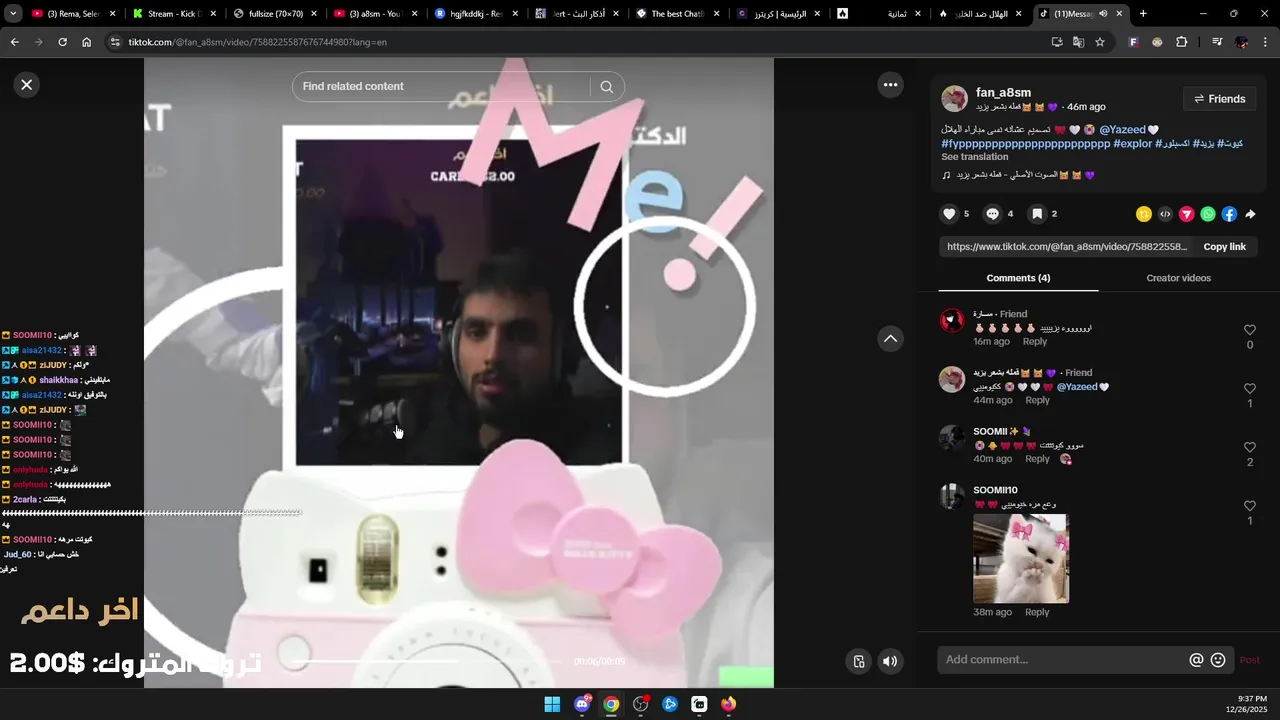Like SOOMII10 comment with cat image
Image resolution: width=1280 pixels, height=720 pixels.
1249,507
